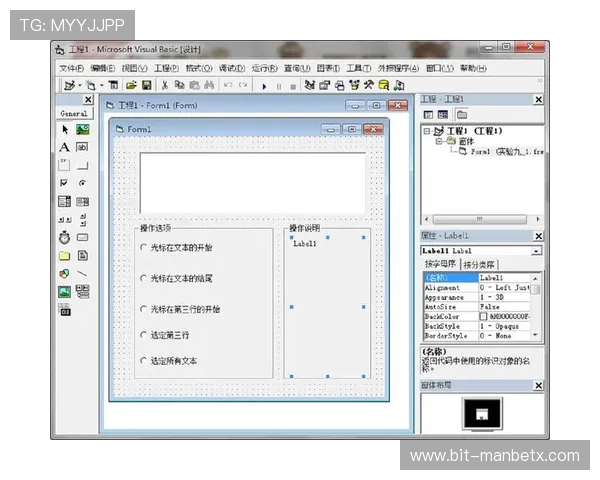Select the Data control in the toolbox
The height and width of the screenshot is (480, 600).
click(x=83, y=291)
